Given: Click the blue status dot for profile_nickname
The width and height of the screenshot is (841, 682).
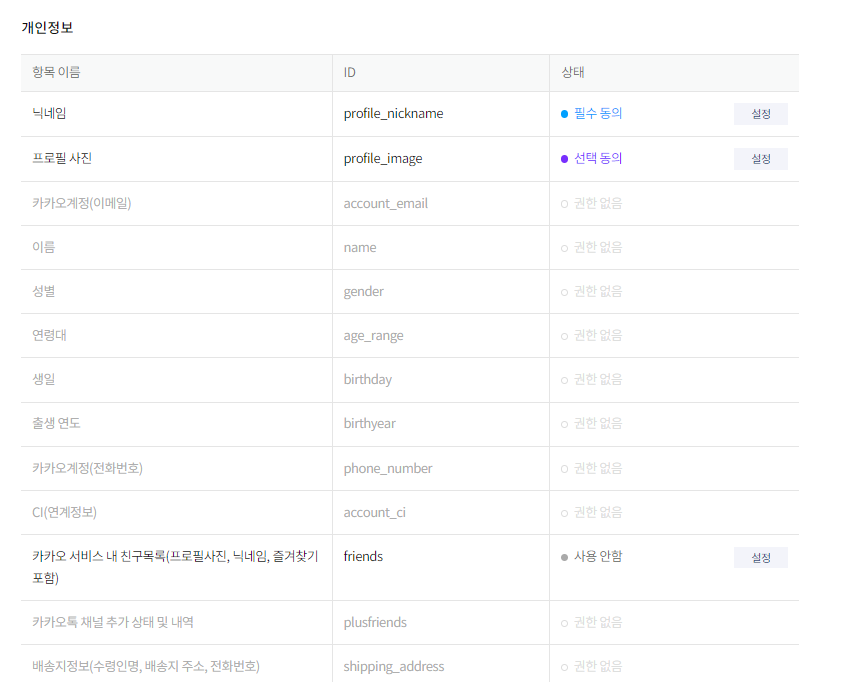Looking at the screenshot, I should click(564, 114).
